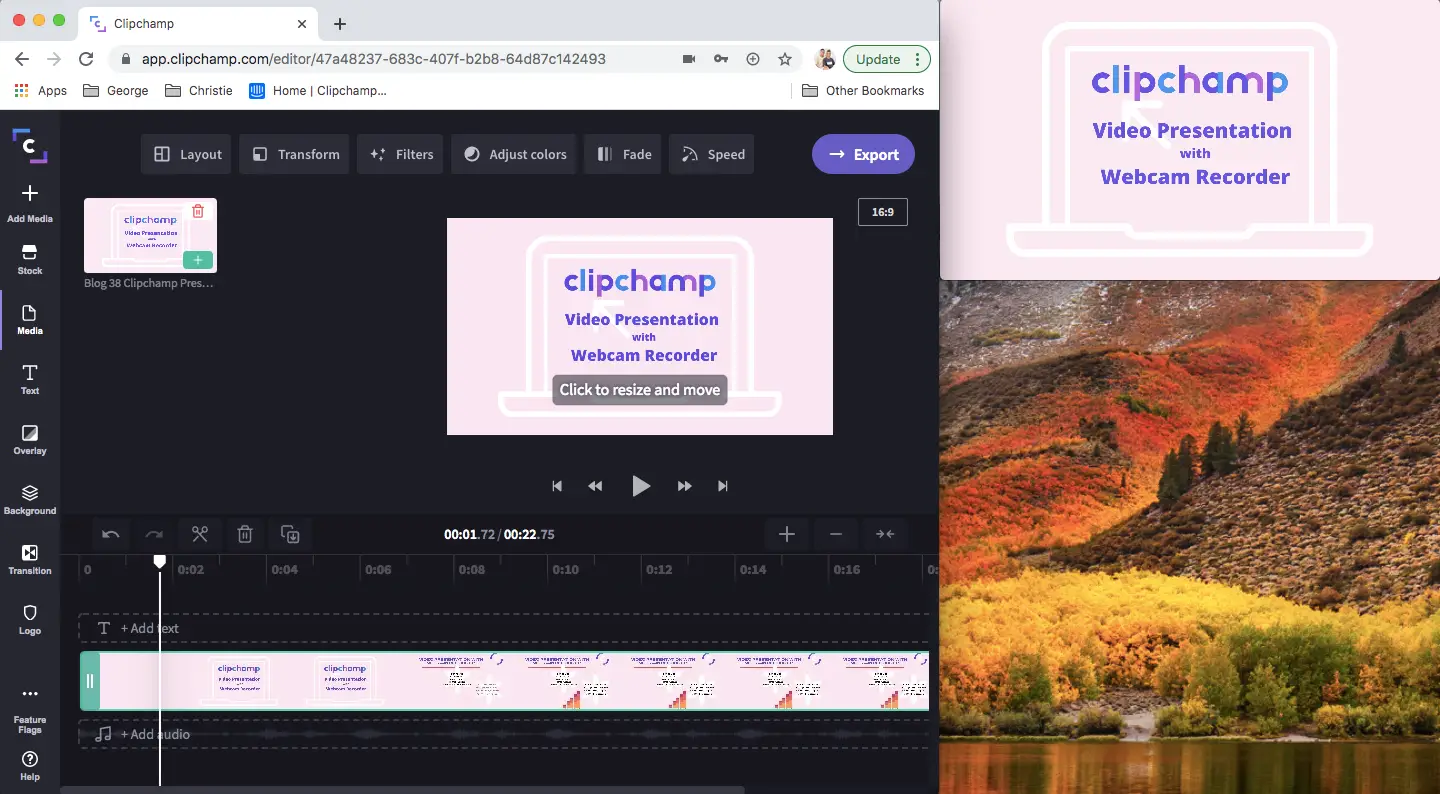Image resolution: width=1440 pixels, height=794 pixels.
Task: Bookmark this page with star icon
Action: [785, 59]
